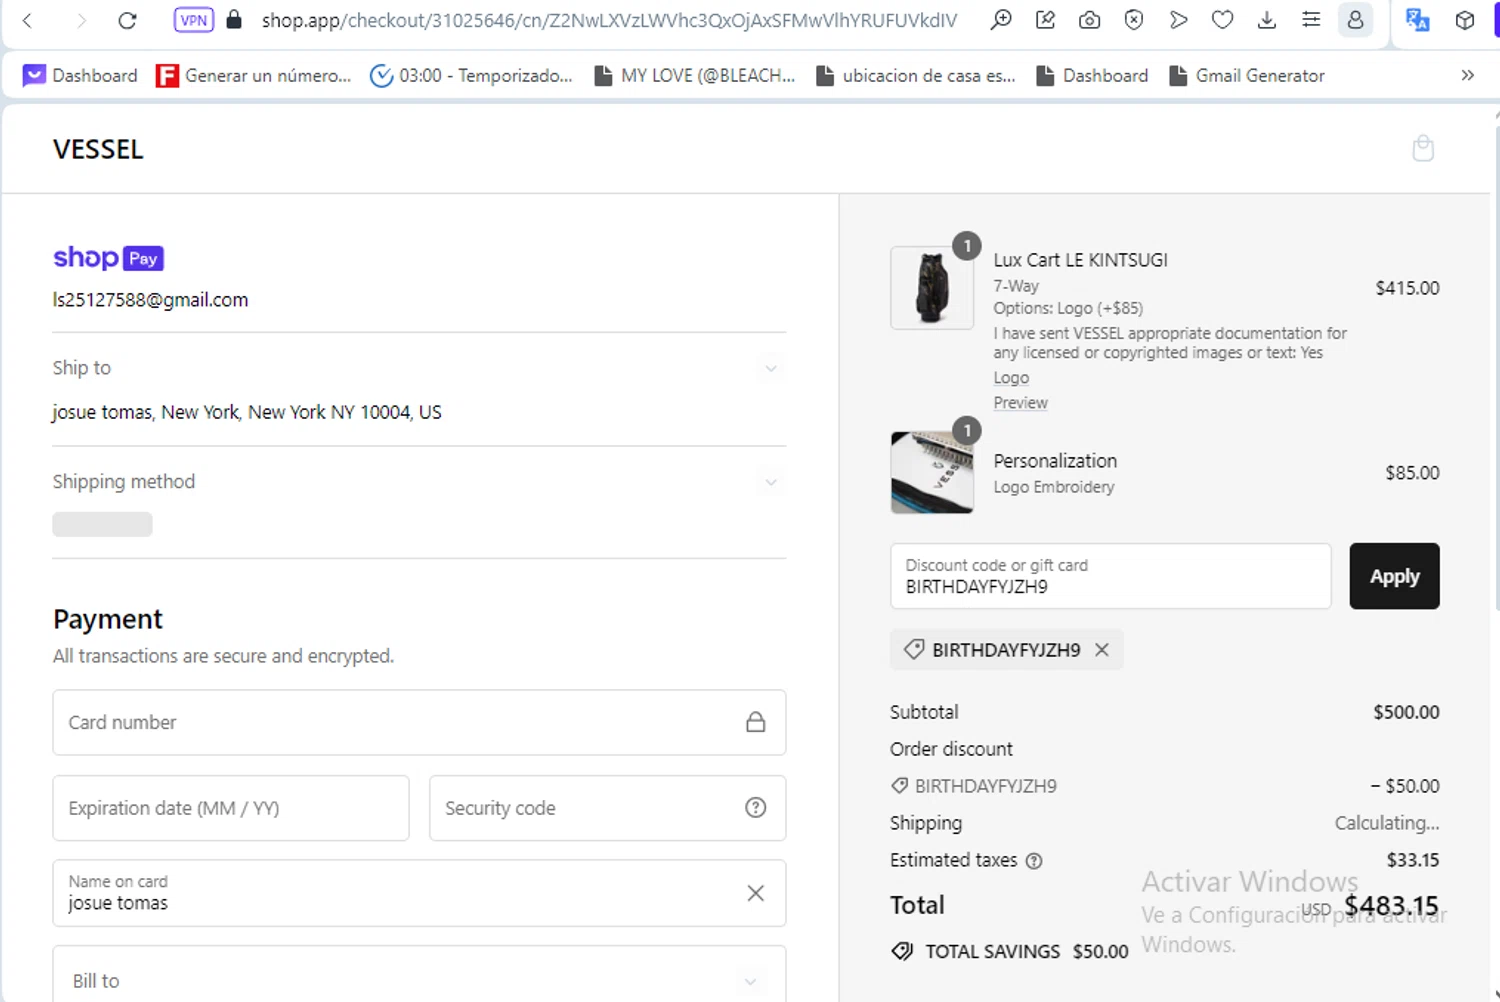Click the estimated taxes help icon
This screenshot has height=1002, width=1500.
tap(1034, 861)
